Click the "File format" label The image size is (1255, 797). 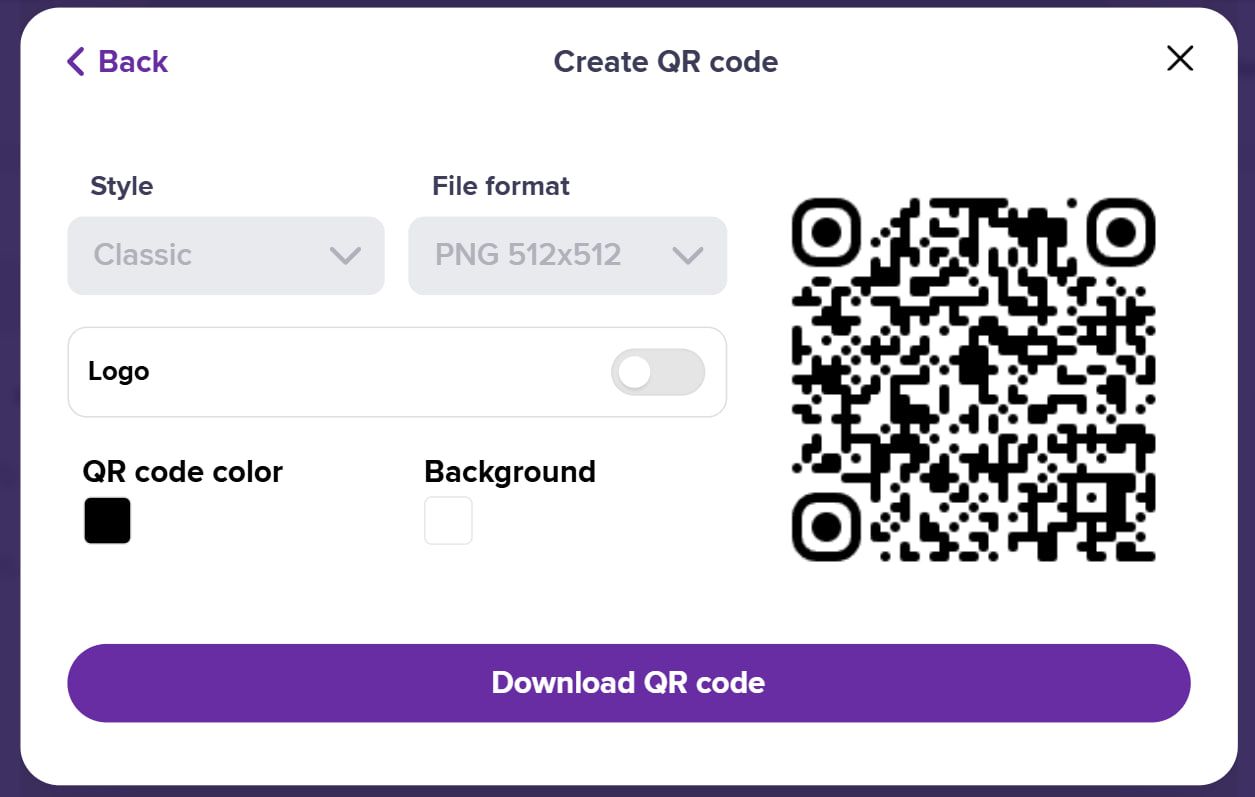click(501, 186)
